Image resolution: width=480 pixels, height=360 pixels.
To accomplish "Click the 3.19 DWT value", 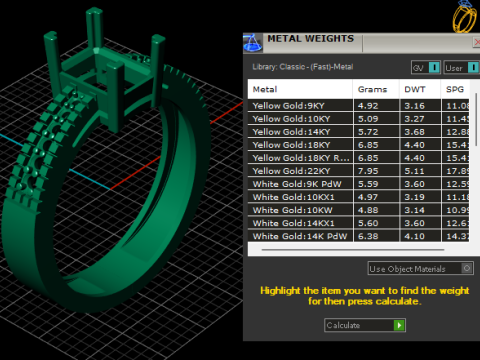I will pos(414,197).
